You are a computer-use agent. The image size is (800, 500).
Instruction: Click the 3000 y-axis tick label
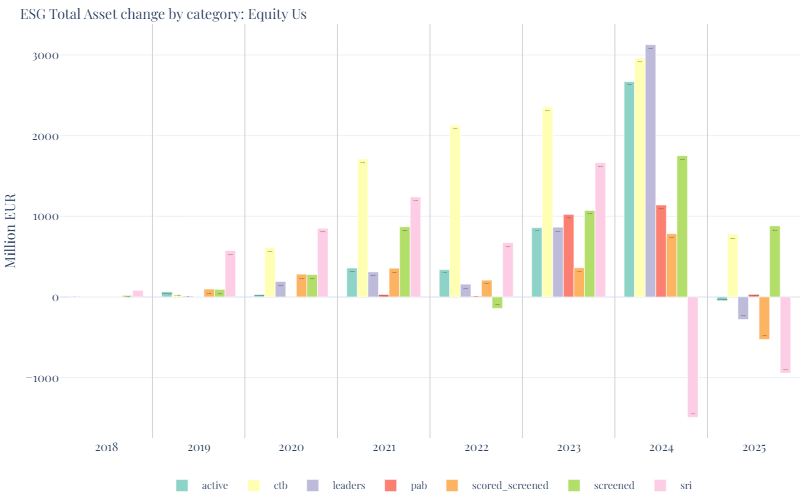click(x=45, y=56)
